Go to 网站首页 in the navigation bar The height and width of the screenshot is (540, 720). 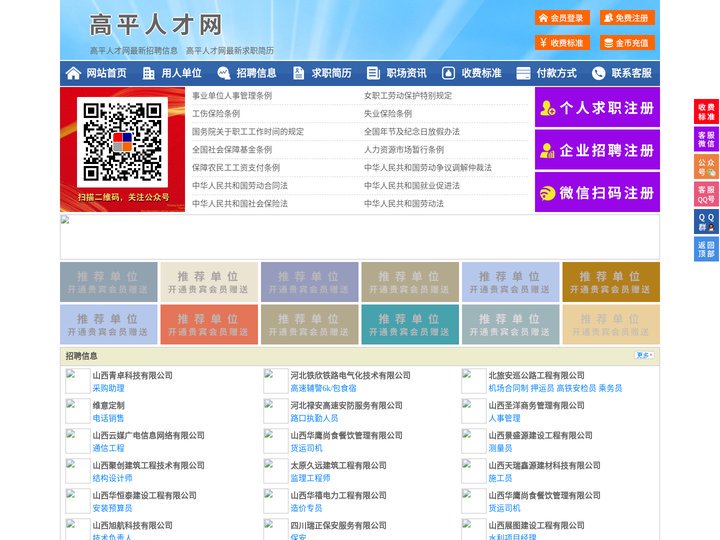(107, 73)
